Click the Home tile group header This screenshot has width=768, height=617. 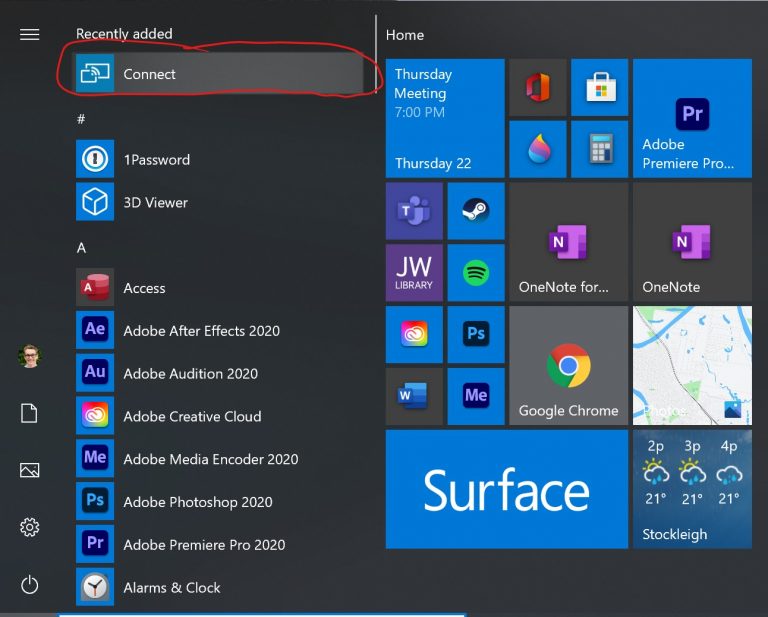[x=405, y=35]
